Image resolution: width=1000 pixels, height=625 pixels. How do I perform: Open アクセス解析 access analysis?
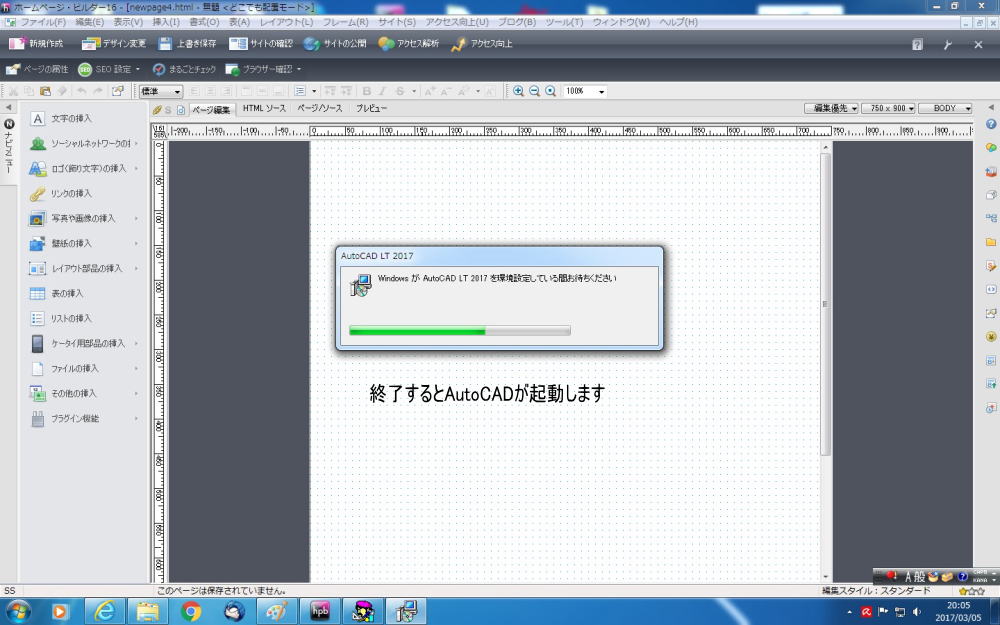click(x=408, y=44)
